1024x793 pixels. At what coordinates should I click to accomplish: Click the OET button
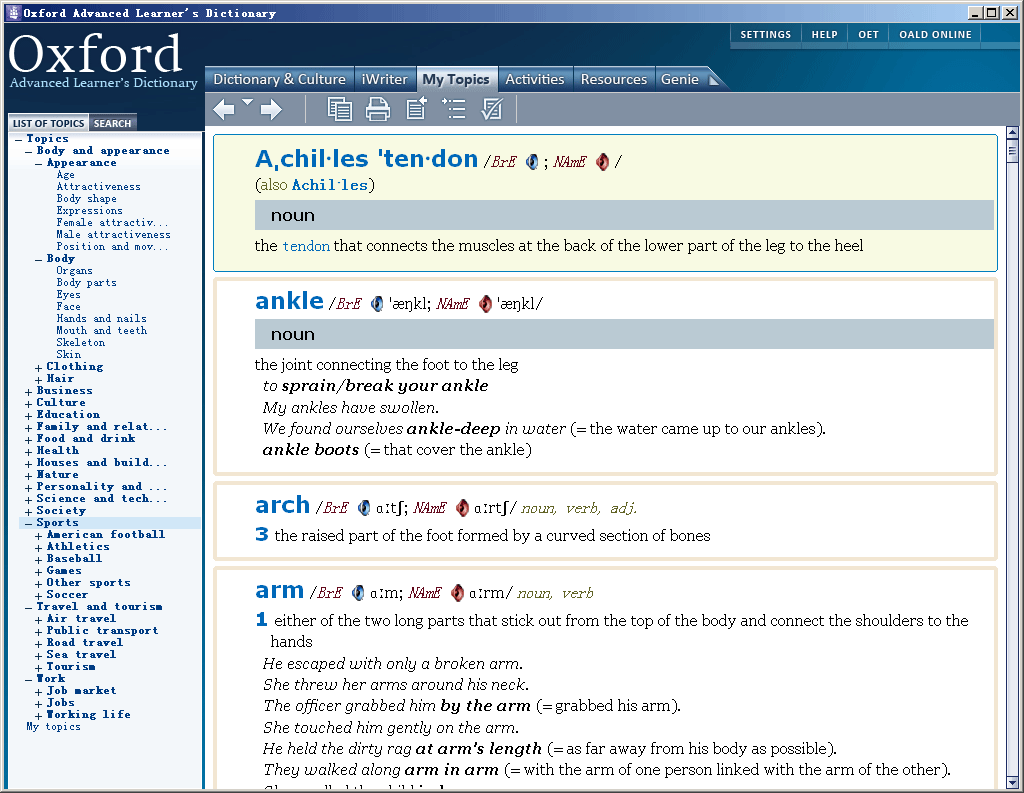click(x=868, y=35)
